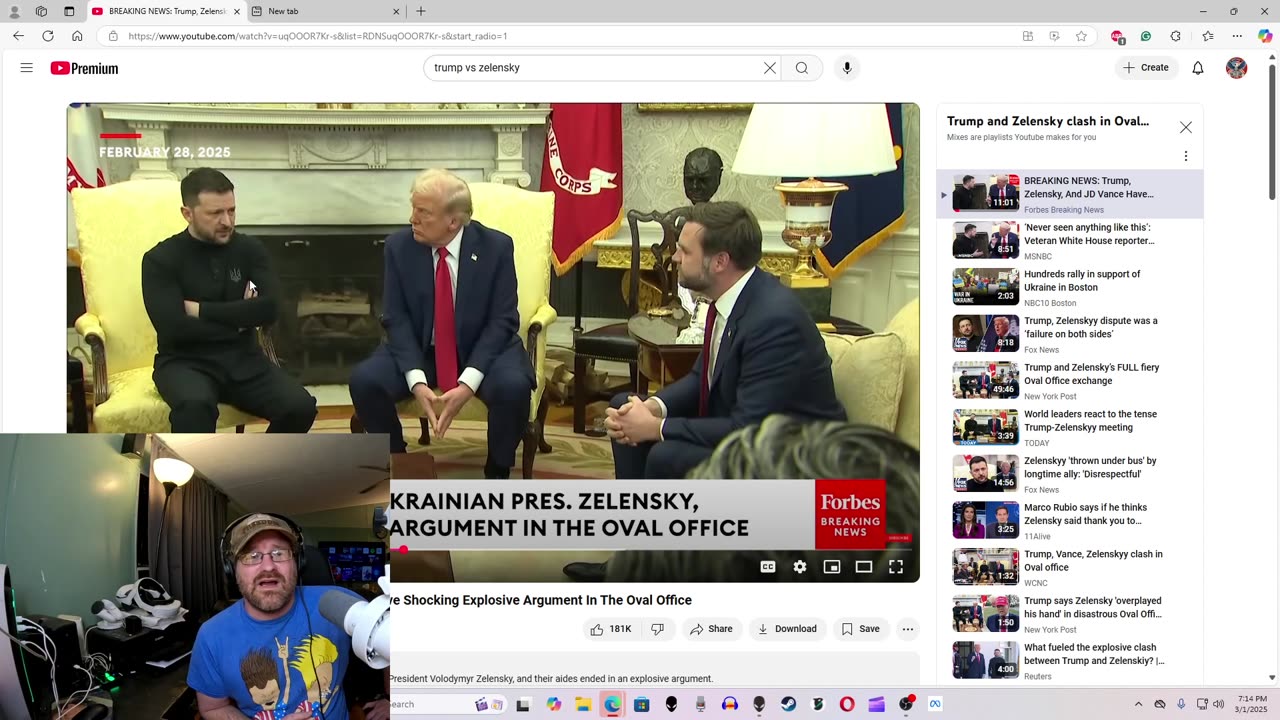Viewport: 1280px width, 720px height.
Task: Open New York Post FULL fiery exchange video
Action: tap(1070, 381)
